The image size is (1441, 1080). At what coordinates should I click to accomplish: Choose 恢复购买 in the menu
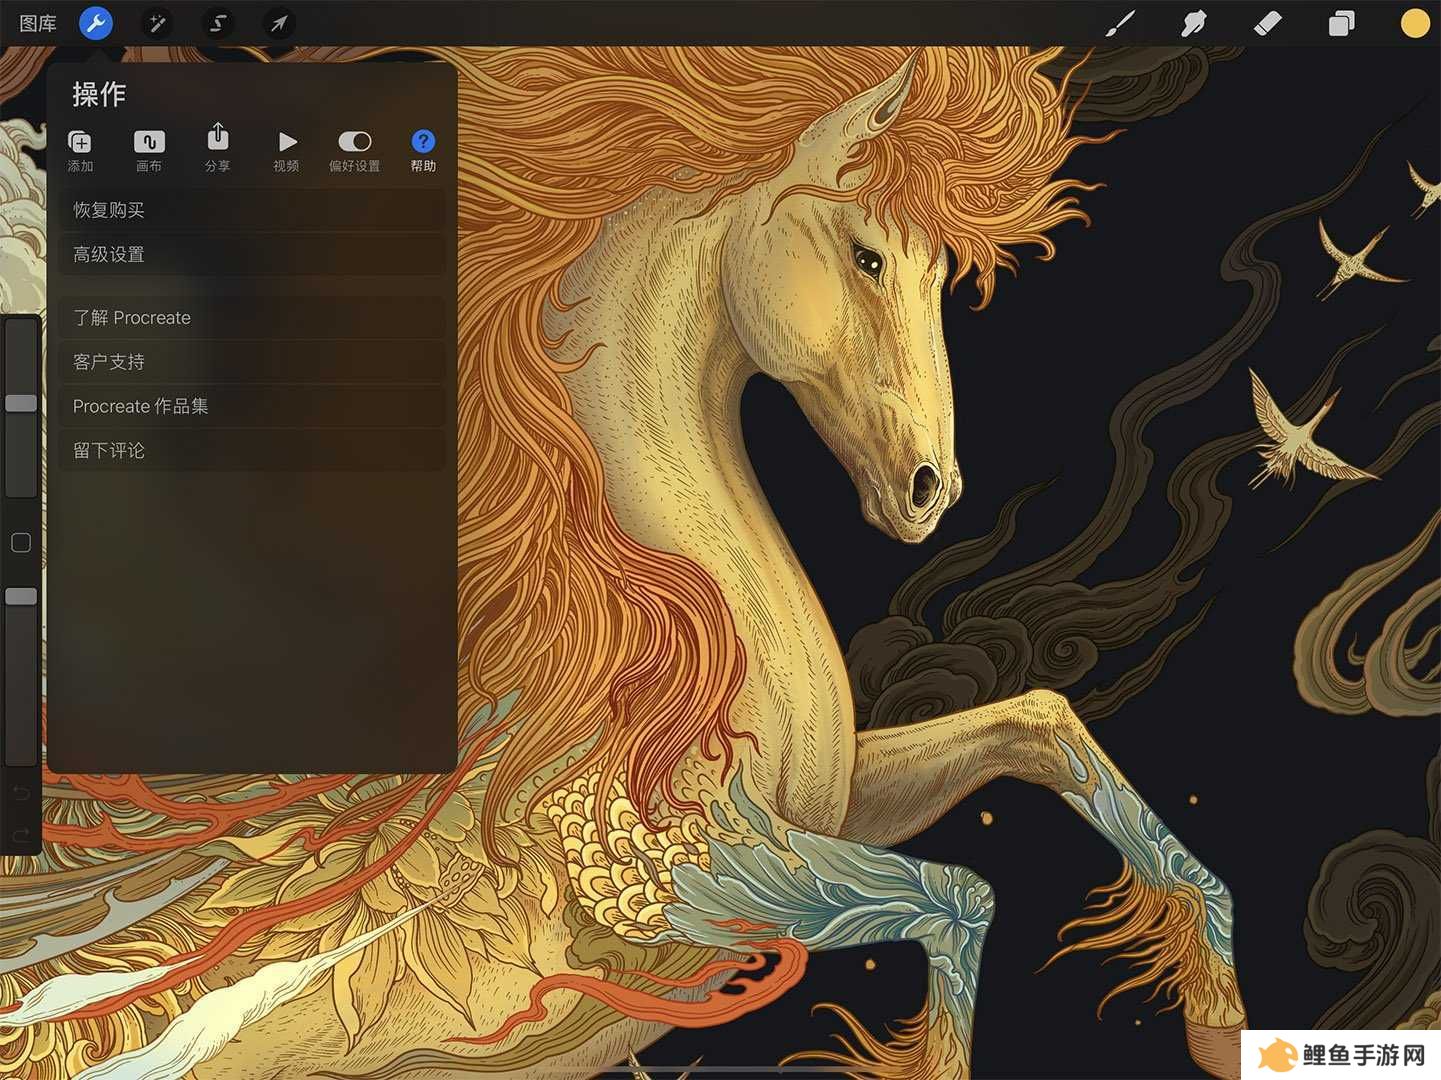252,210
